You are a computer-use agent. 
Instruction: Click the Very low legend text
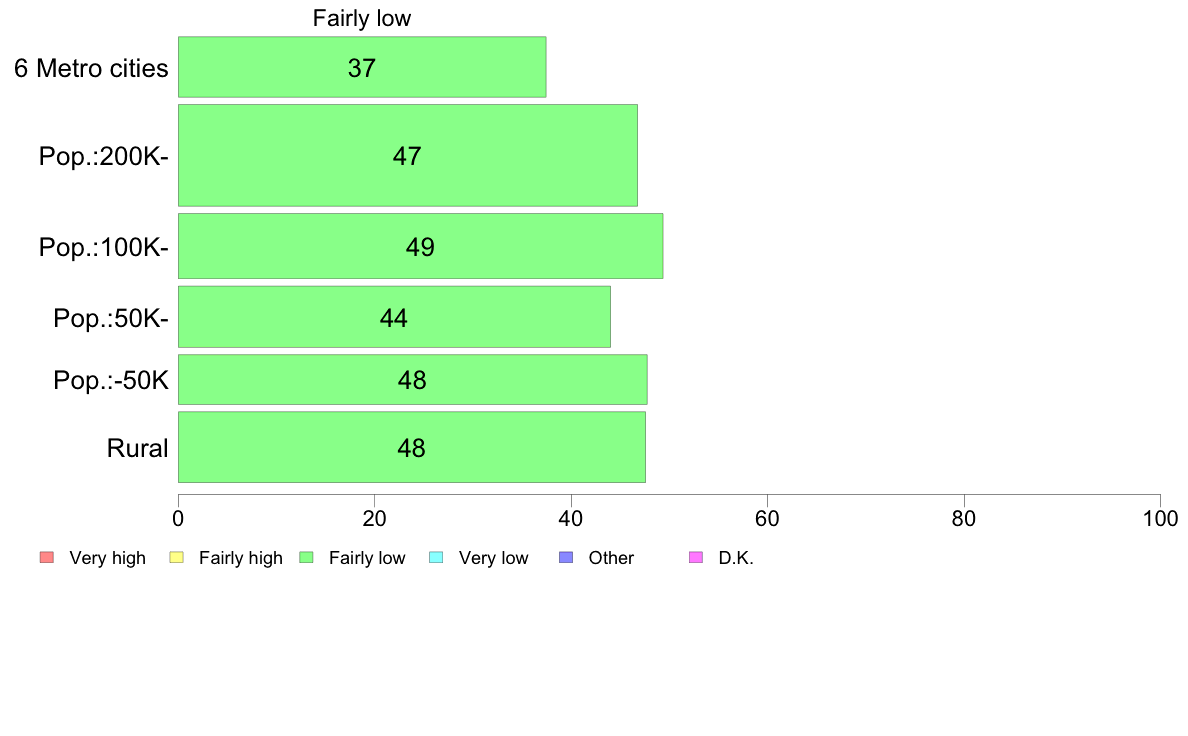click(x=493, y=558)
